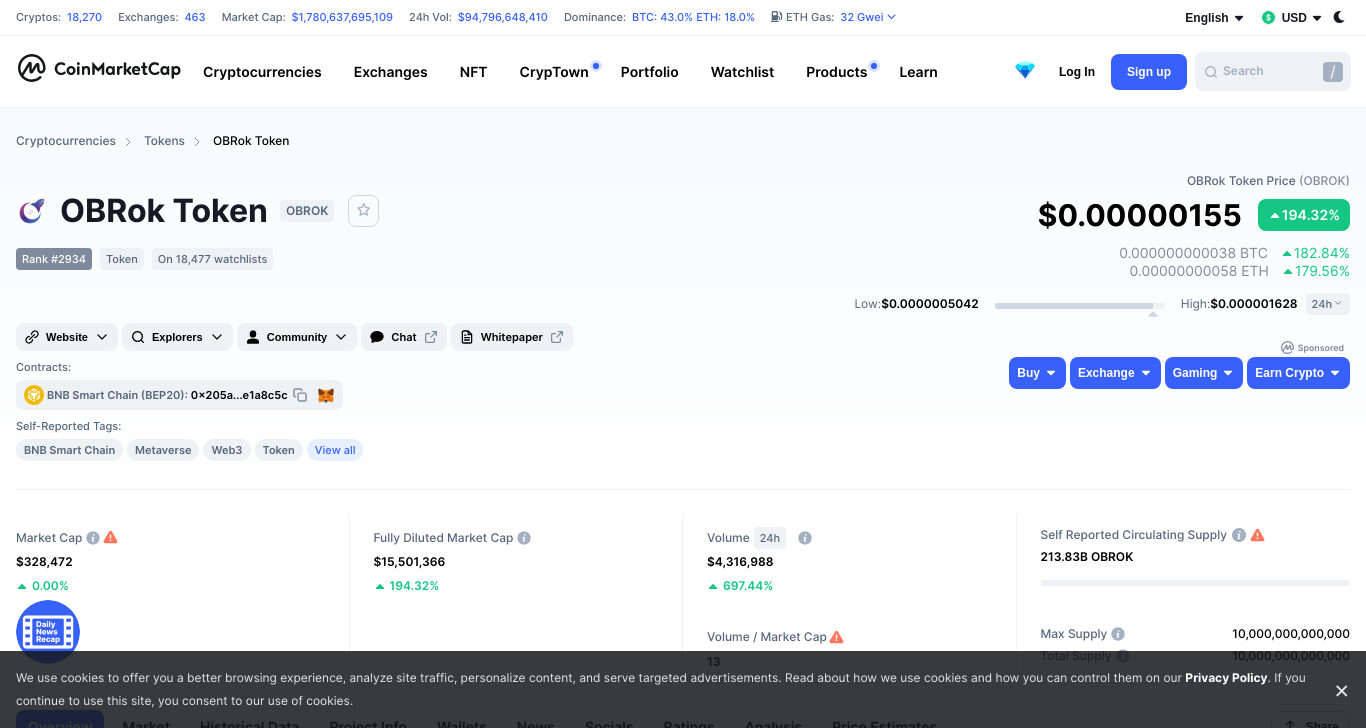Click Tokens breadcrumb link
The height and width of the screenshot is (728, 1366).
click(164, 141)
